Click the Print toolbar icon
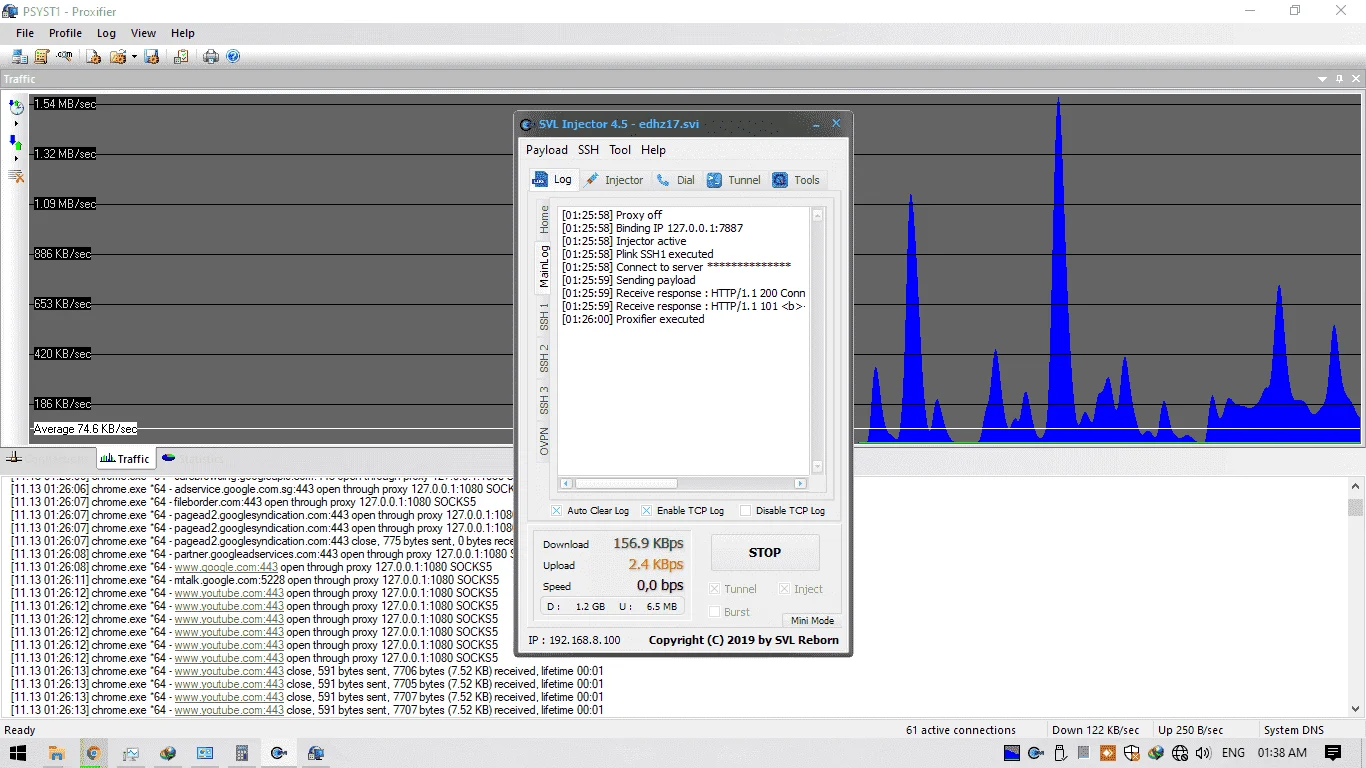Viewport: 1366px width, 768px height. click(x=211, y=56)
